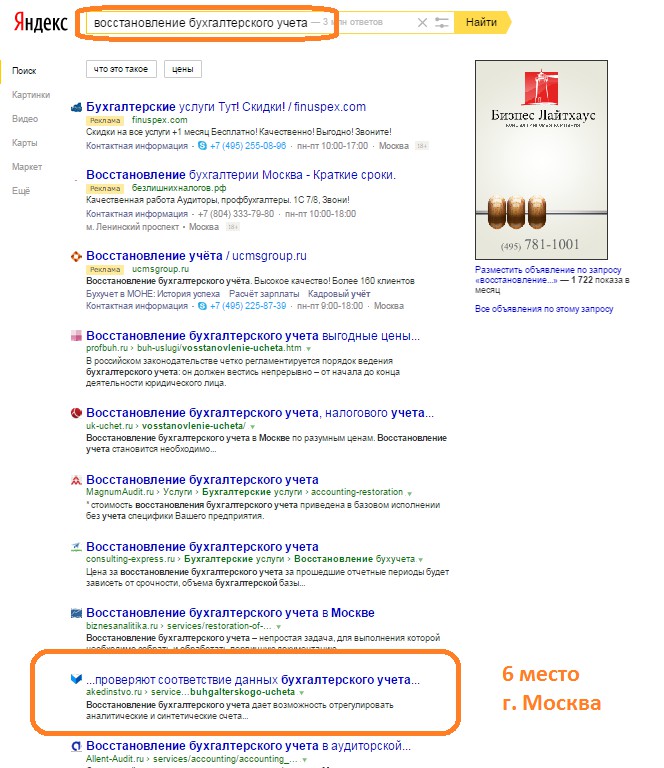Click the uk-uchet.ru favicon
This screenshot has height=768, width=664.
tap(76, 413)
